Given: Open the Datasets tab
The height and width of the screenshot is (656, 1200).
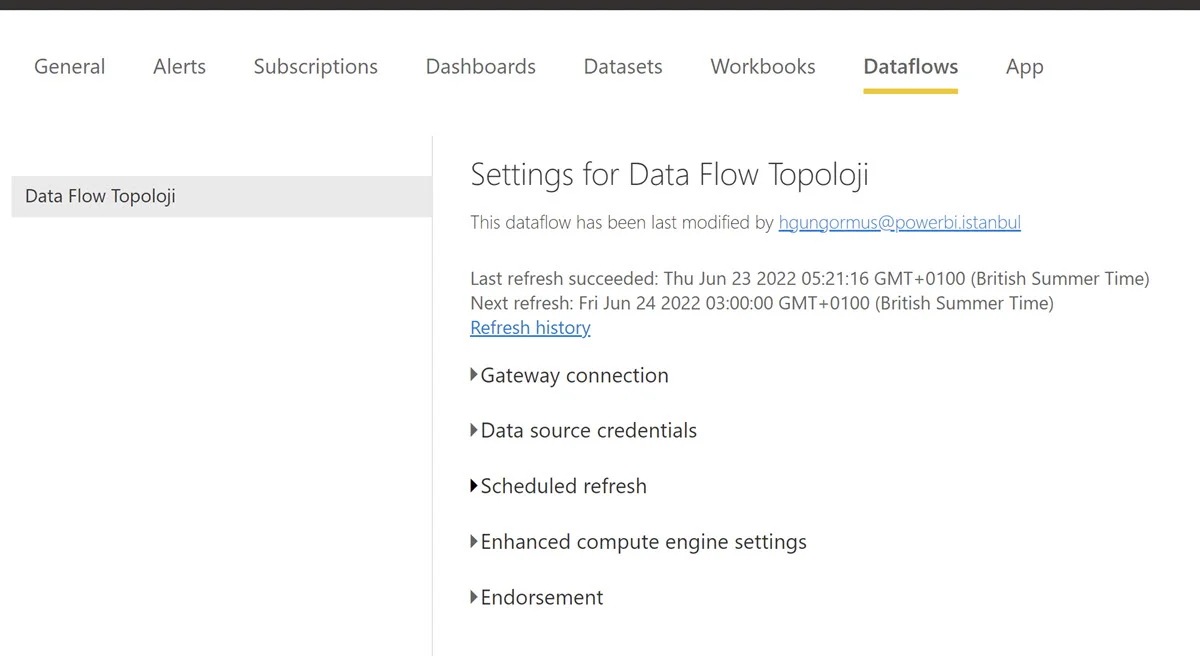Looking at the screenshot, I should (623, 67).
